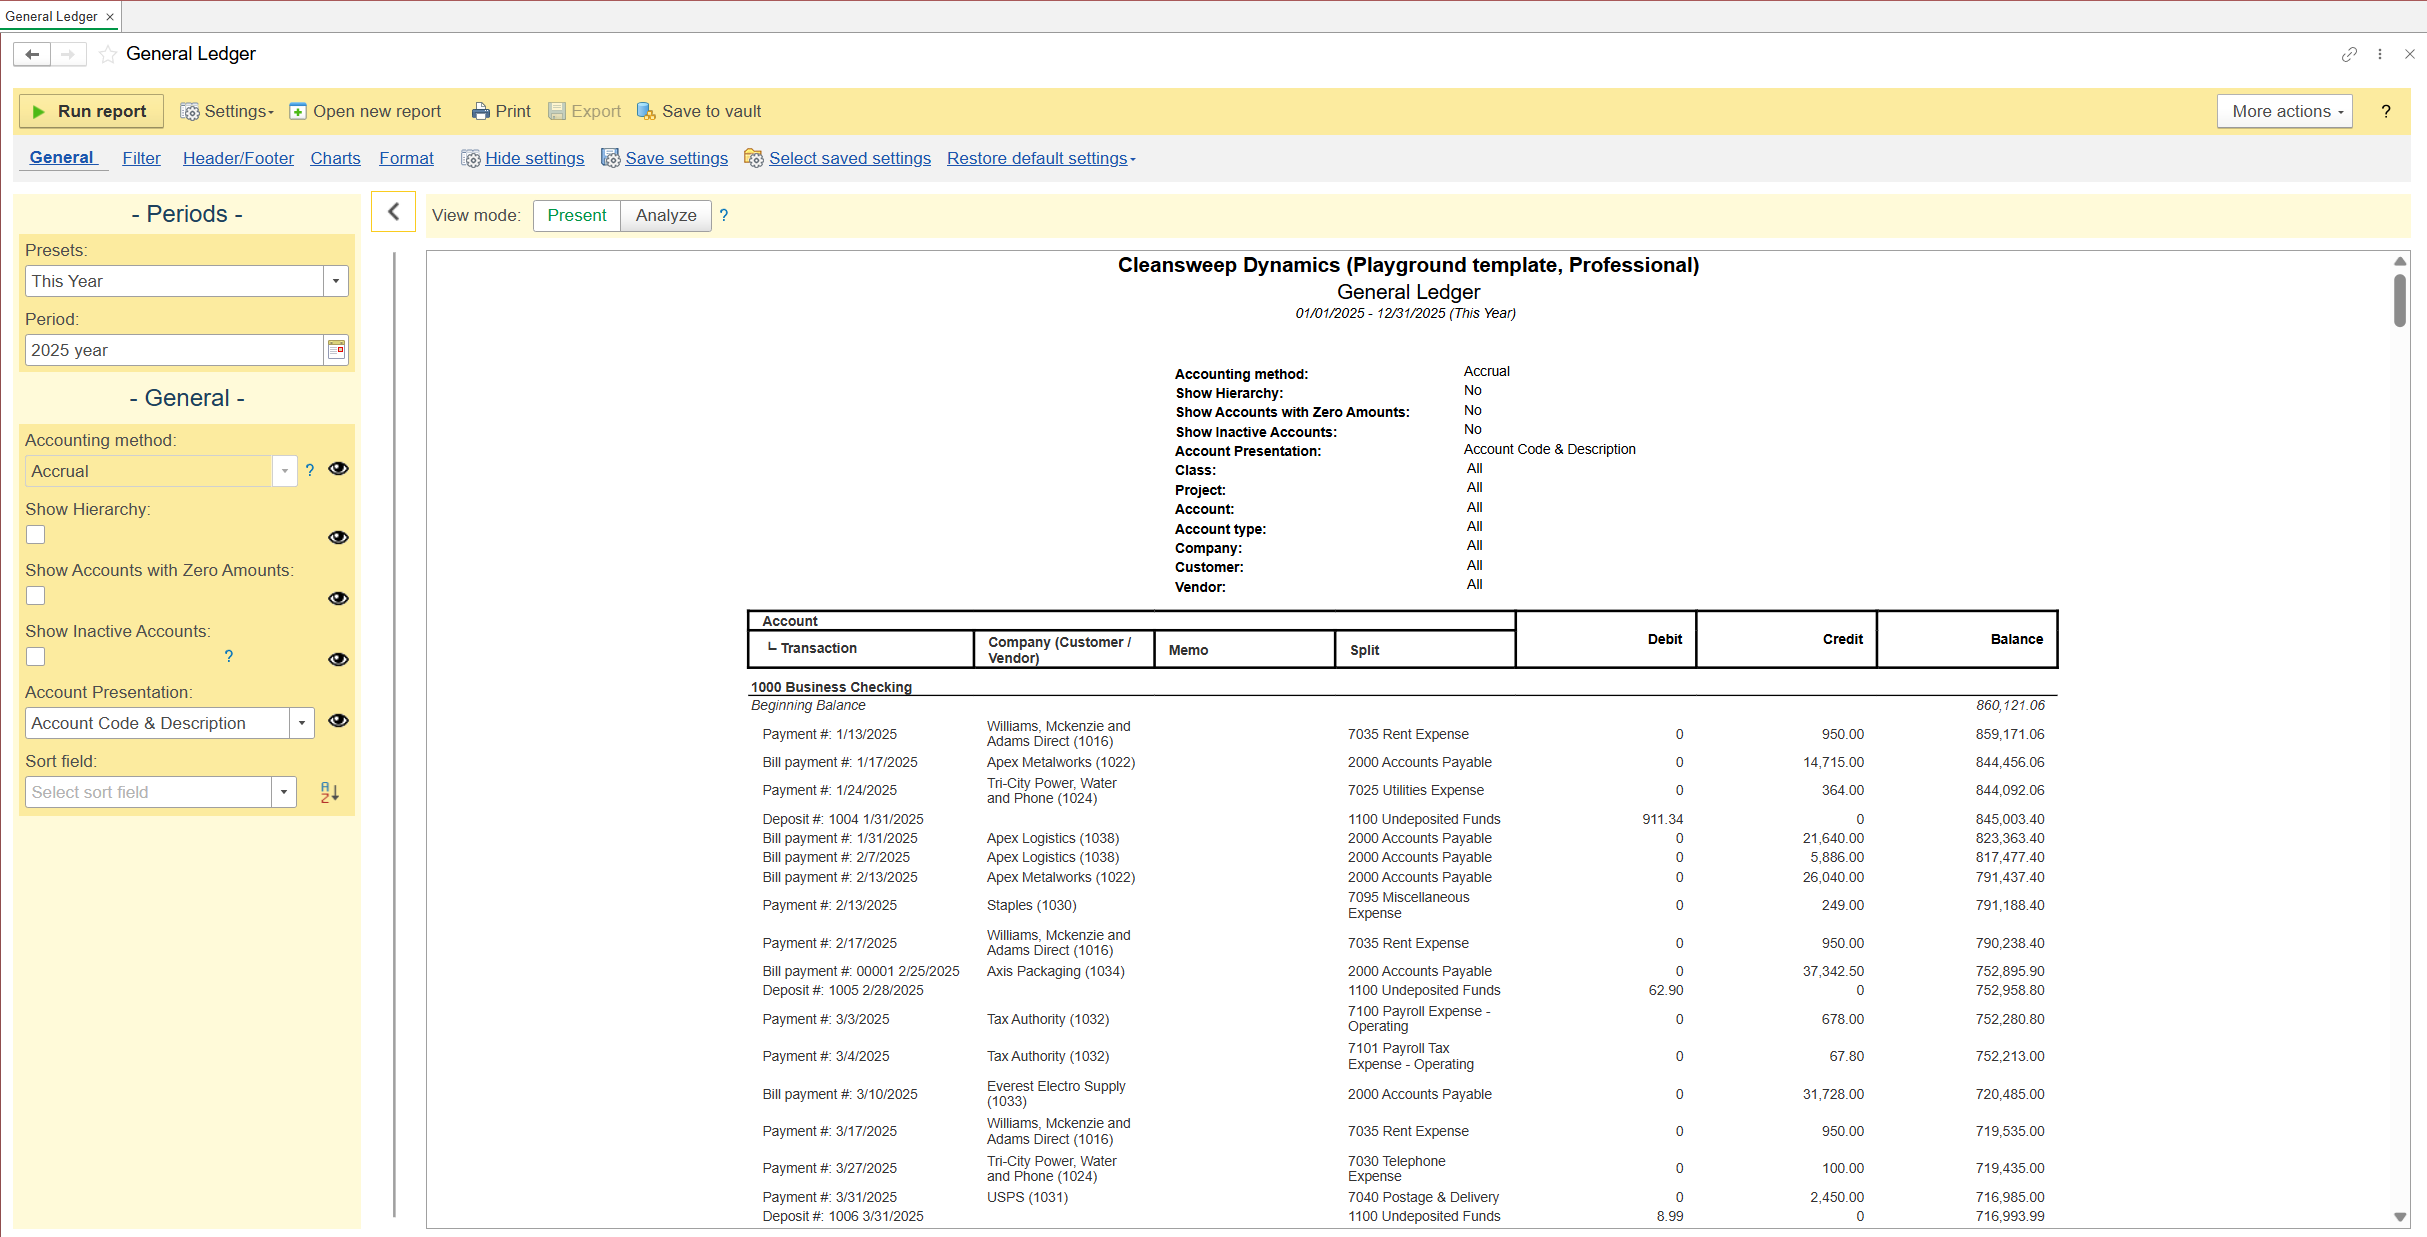Click the copy link icon at top right
2427x1237 pixels.
(x=2349, y=54)
